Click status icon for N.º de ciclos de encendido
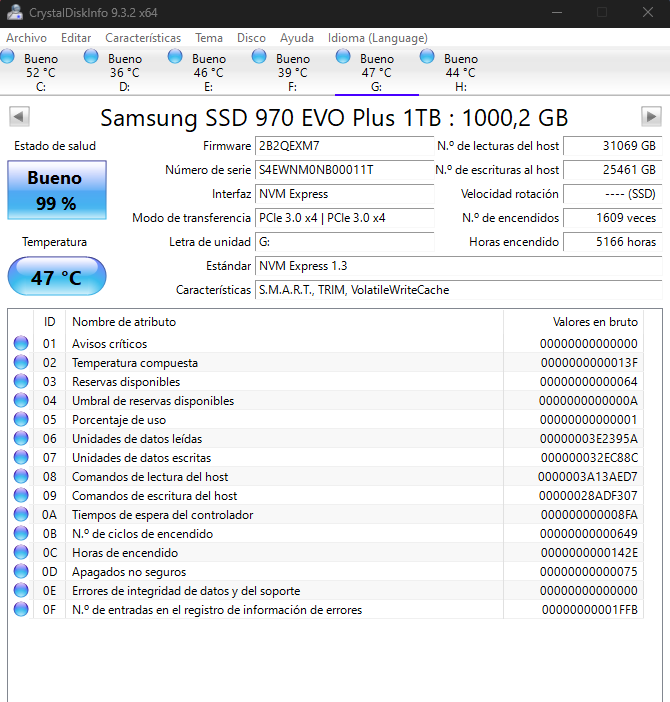670x702 pixels. click(21, 534)
